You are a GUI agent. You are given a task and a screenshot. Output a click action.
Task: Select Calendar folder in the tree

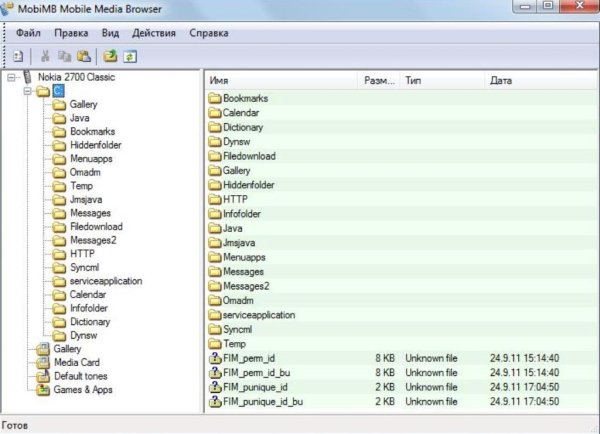pyautogui.click(x=88, y=294)
